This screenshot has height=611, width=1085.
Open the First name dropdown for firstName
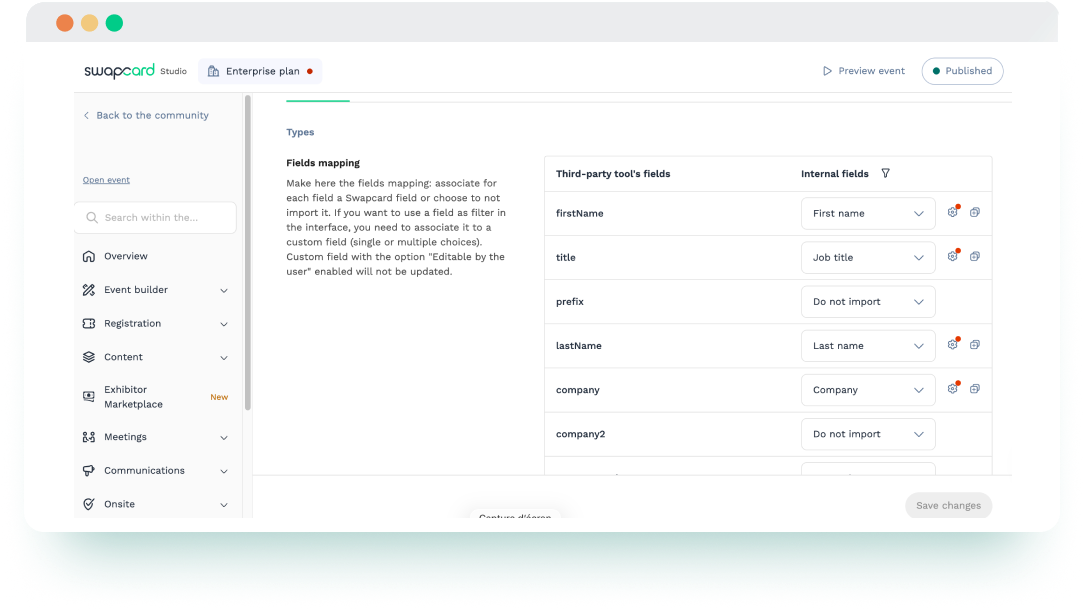[867, 213]
